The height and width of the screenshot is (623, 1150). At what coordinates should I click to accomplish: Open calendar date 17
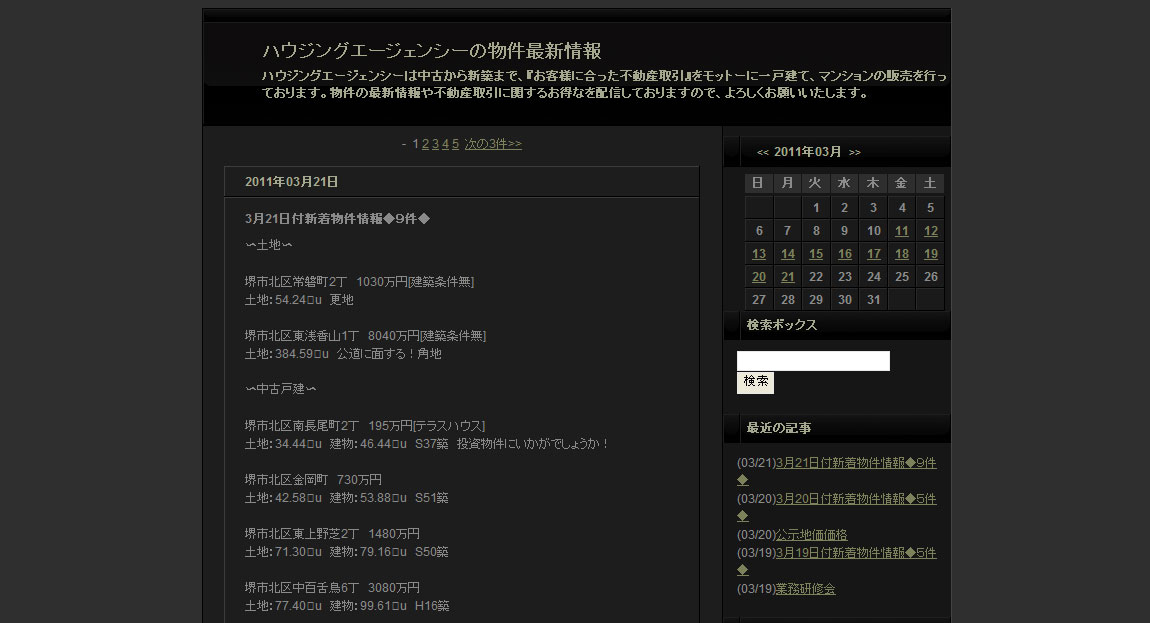(x=874, y=254)
